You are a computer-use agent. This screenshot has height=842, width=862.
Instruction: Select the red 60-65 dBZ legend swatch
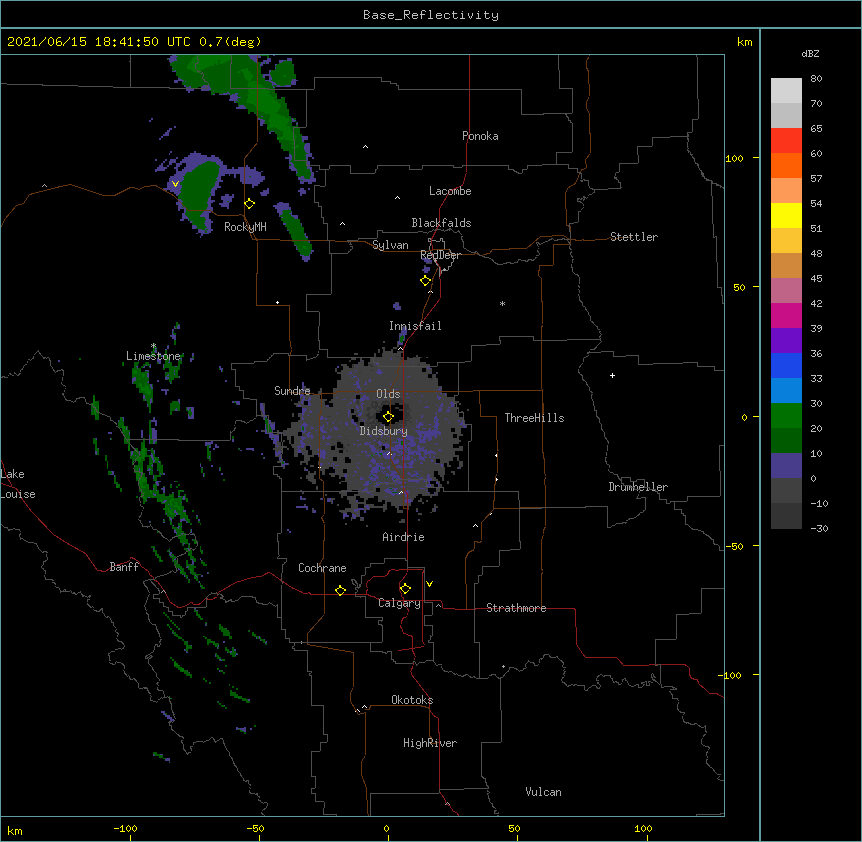786,141
